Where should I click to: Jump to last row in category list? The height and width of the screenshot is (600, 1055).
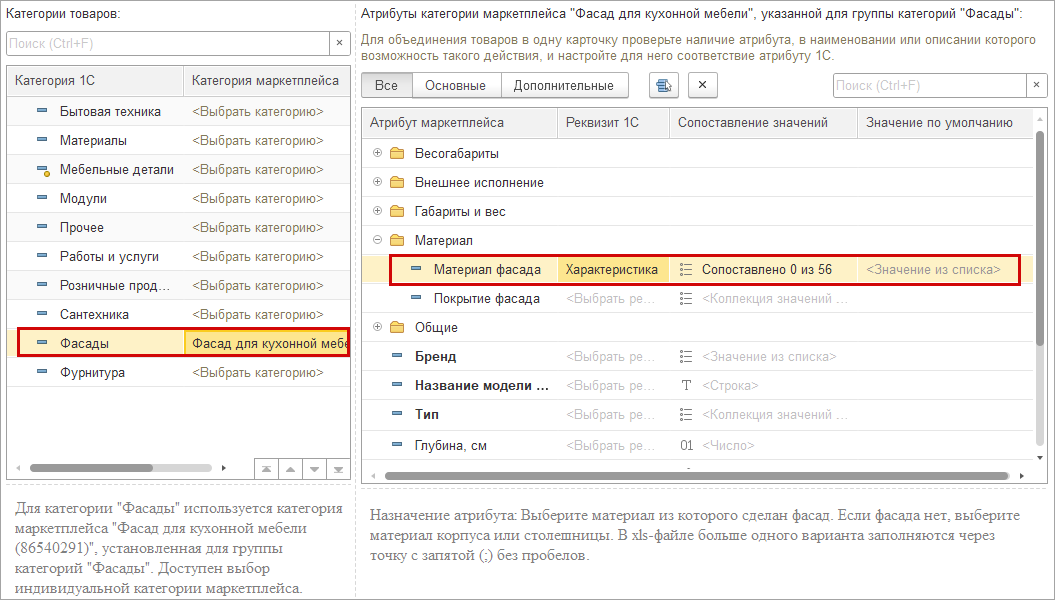[338, 468]
